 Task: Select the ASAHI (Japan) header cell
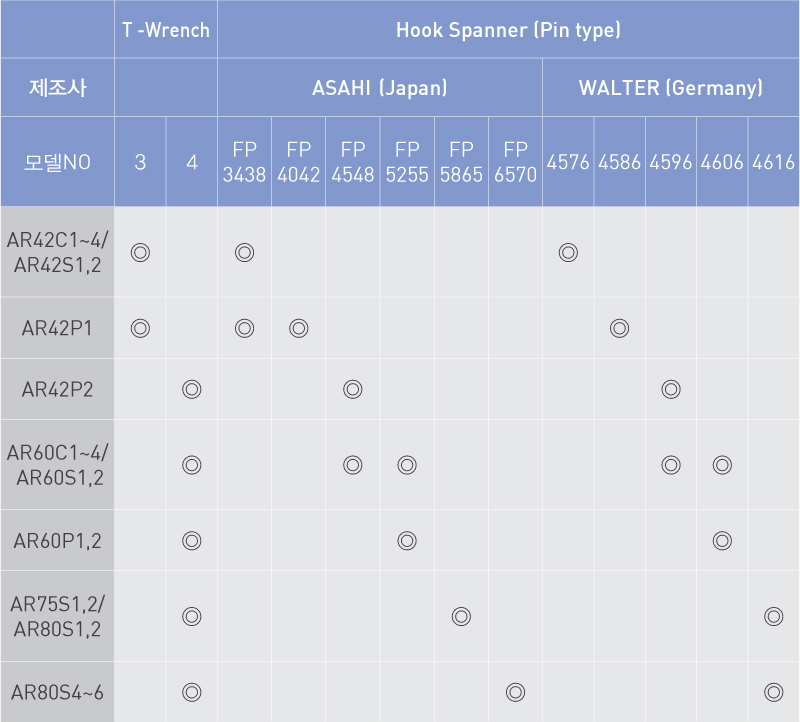[x=380, y=88]
